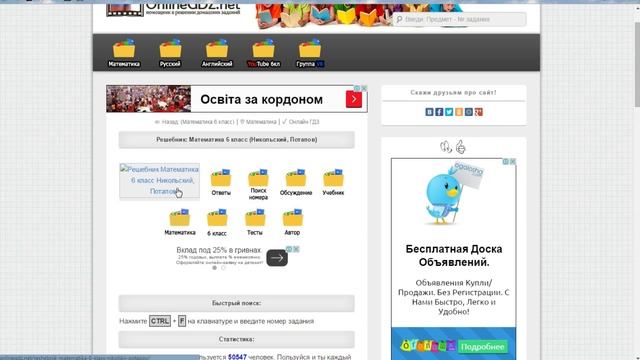Image resolution: width=640 pixels, height=360 pixels.
Task: Click the Быстрый поиск section header
Action: tap(237, 303)
